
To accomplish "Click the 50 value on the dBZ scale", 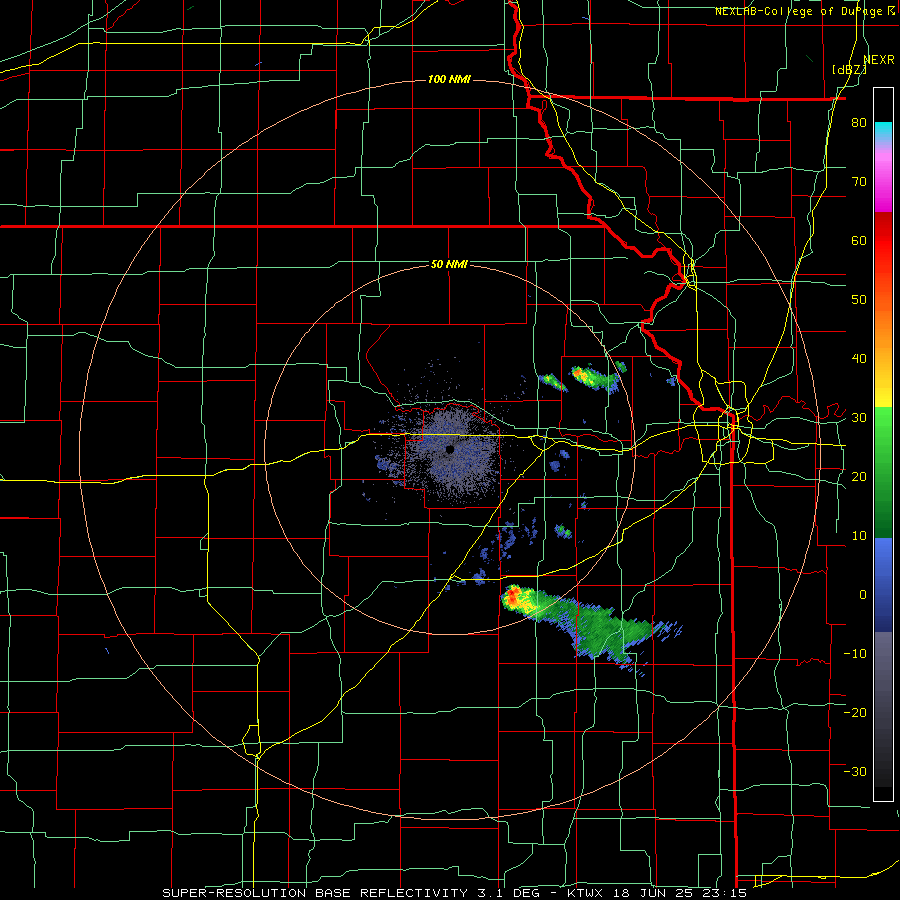I will pos(859,300).
